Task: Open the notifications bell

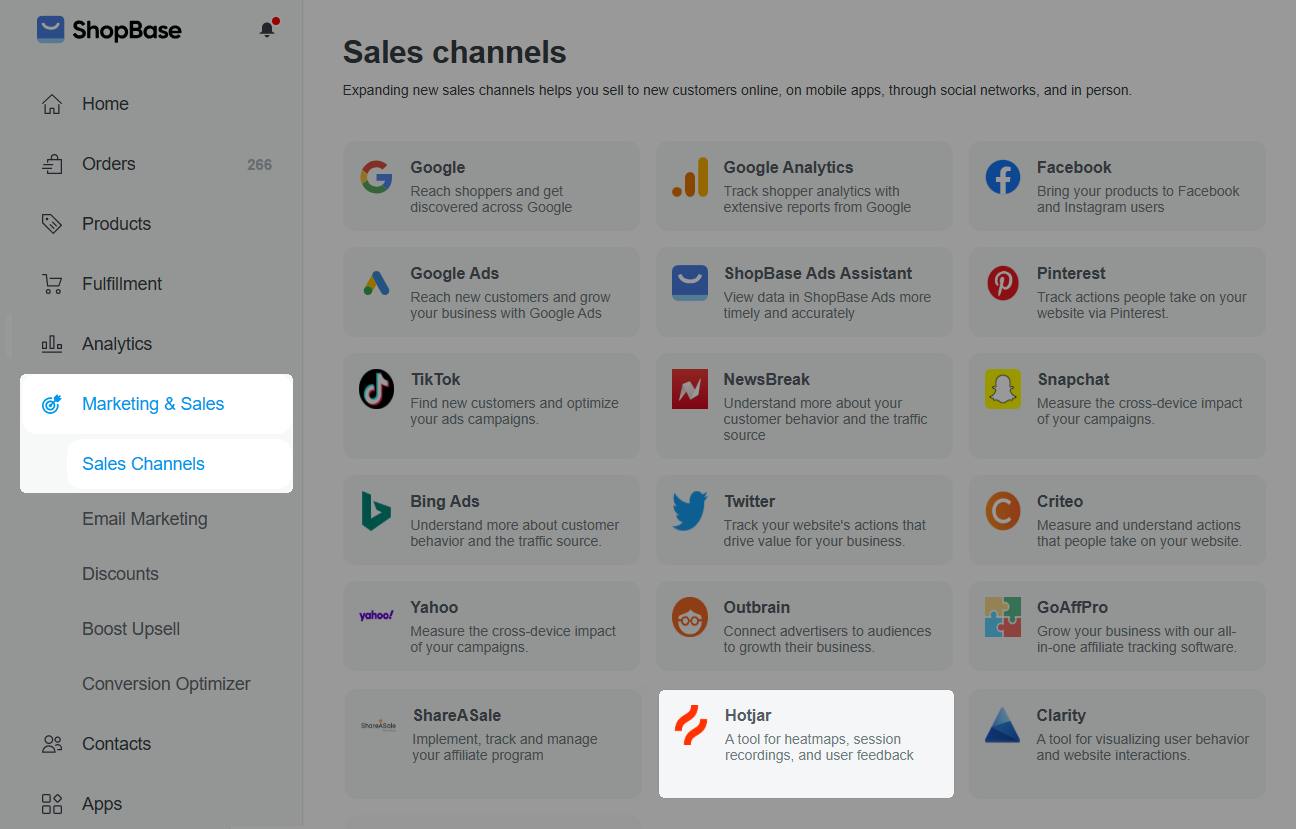Action: click(267, 29)
